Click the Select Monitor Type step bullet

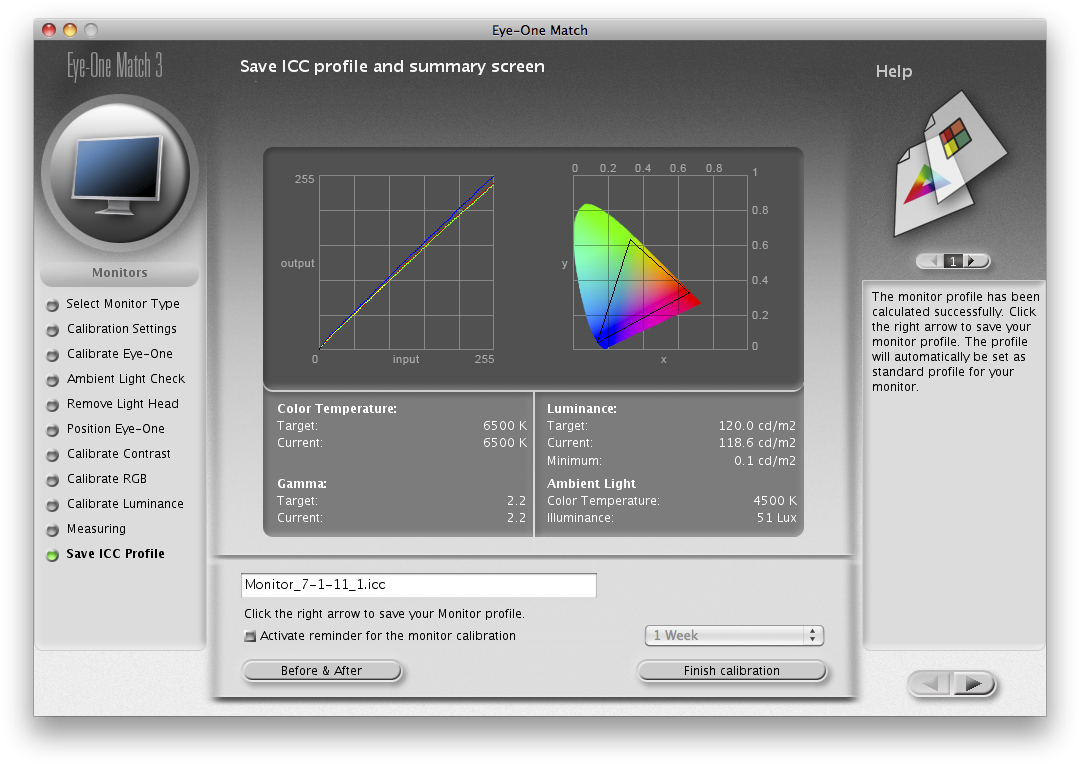(x=52, y=305)
